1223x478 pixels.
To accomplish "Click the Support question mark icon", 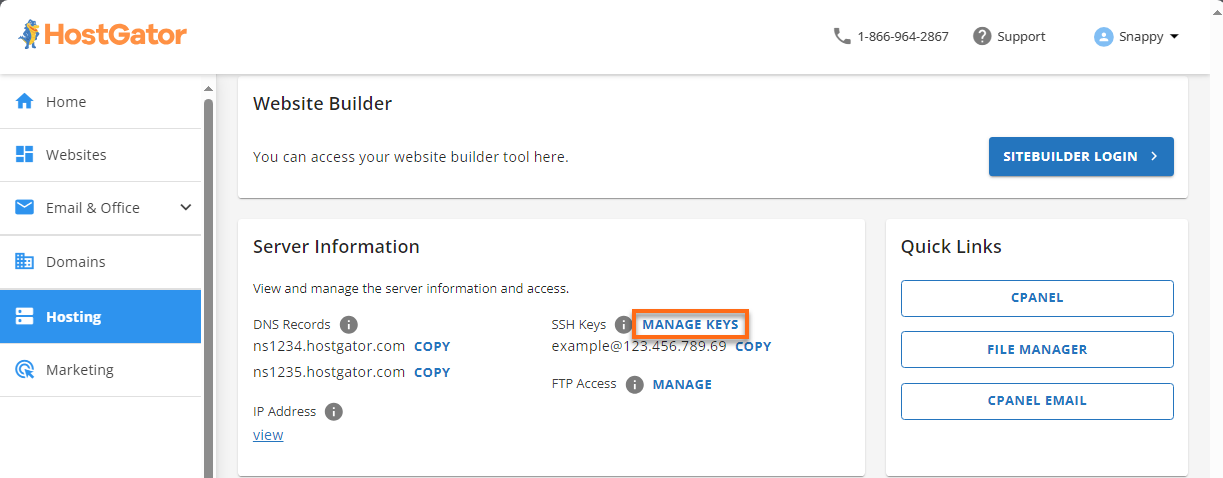I will [982, 36].
